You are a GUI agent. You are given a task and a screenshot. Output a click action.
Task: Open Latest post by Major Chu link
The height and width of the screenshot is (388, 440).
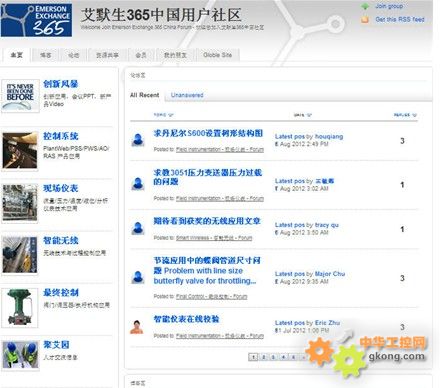310,274
